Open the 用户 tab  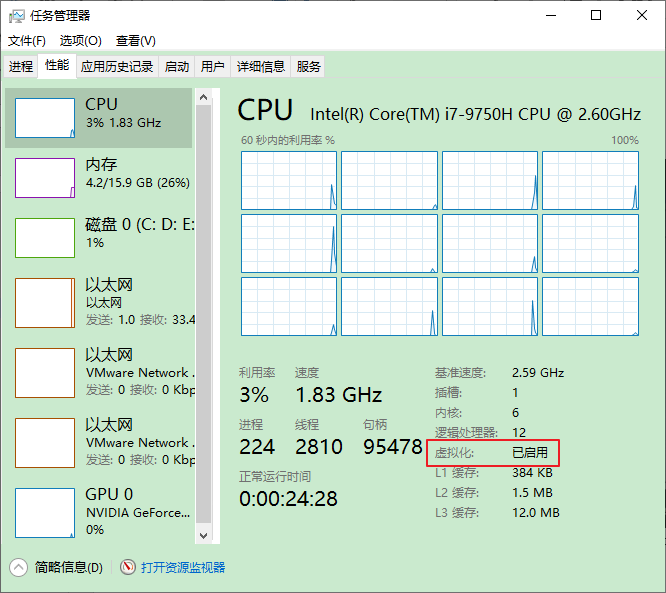click(x=212, y=66)
